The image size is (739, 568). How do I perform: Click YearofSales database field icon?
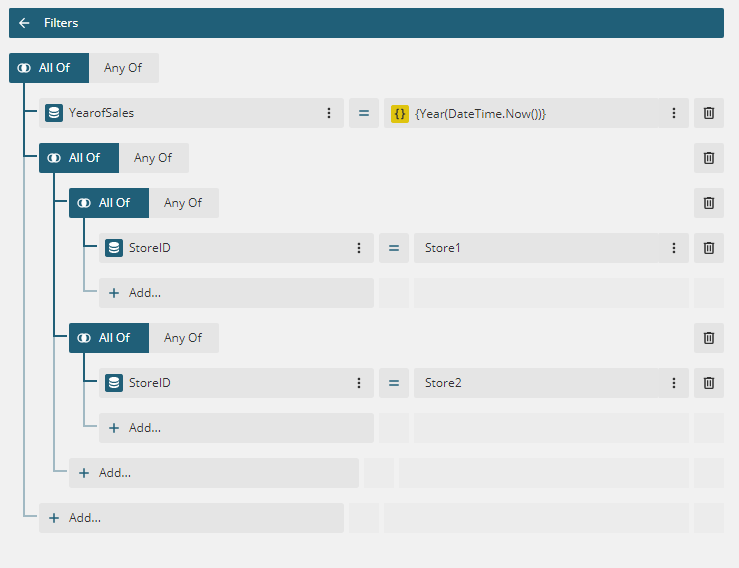[x=54, y=113]
